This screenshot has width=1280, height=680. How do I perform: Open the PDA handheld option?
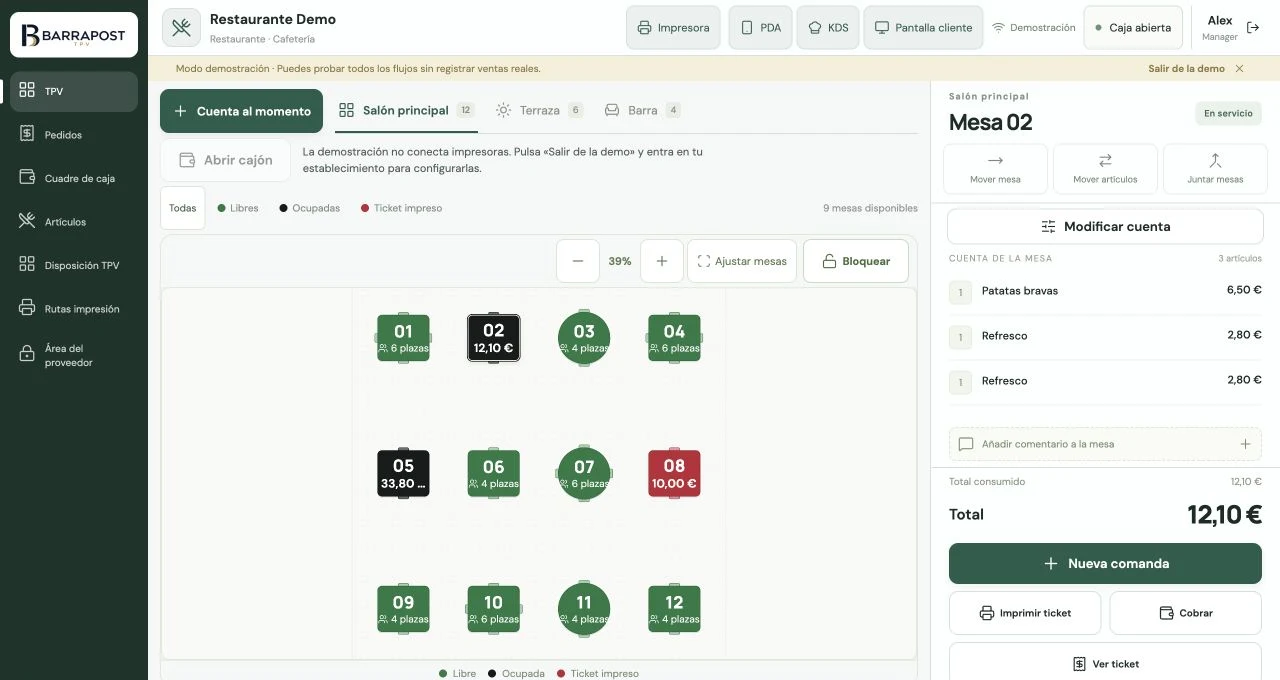click(760, 28)
